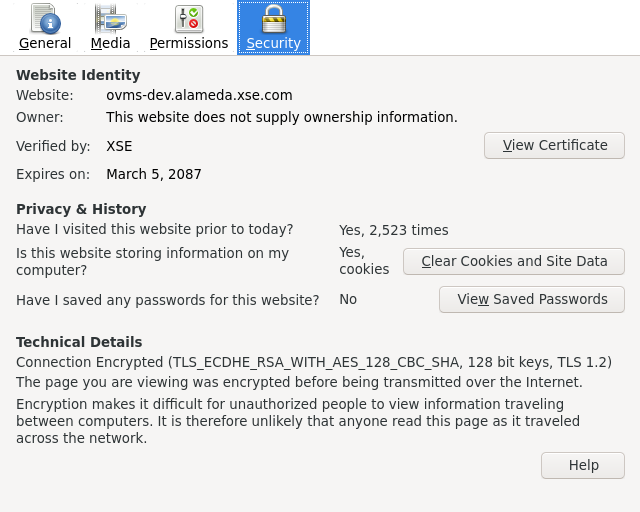Click the Help button
The width and height of the screenshot is (640, 512).
(583, 466)
